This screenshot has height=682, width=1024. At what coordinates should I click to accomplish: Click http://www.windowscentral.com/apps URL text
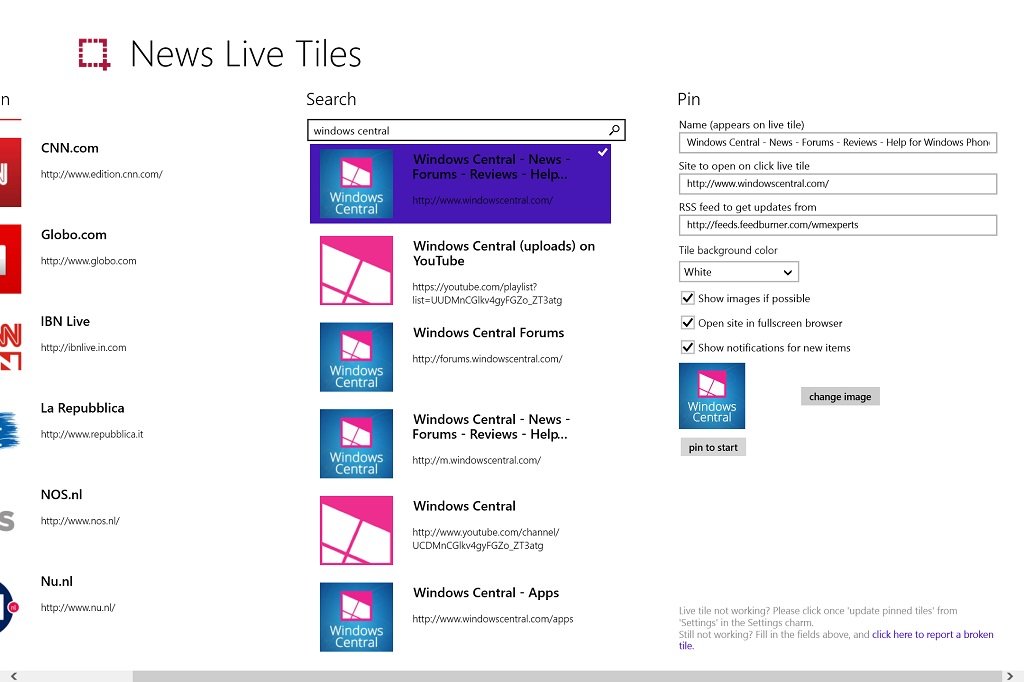[493, 619]
